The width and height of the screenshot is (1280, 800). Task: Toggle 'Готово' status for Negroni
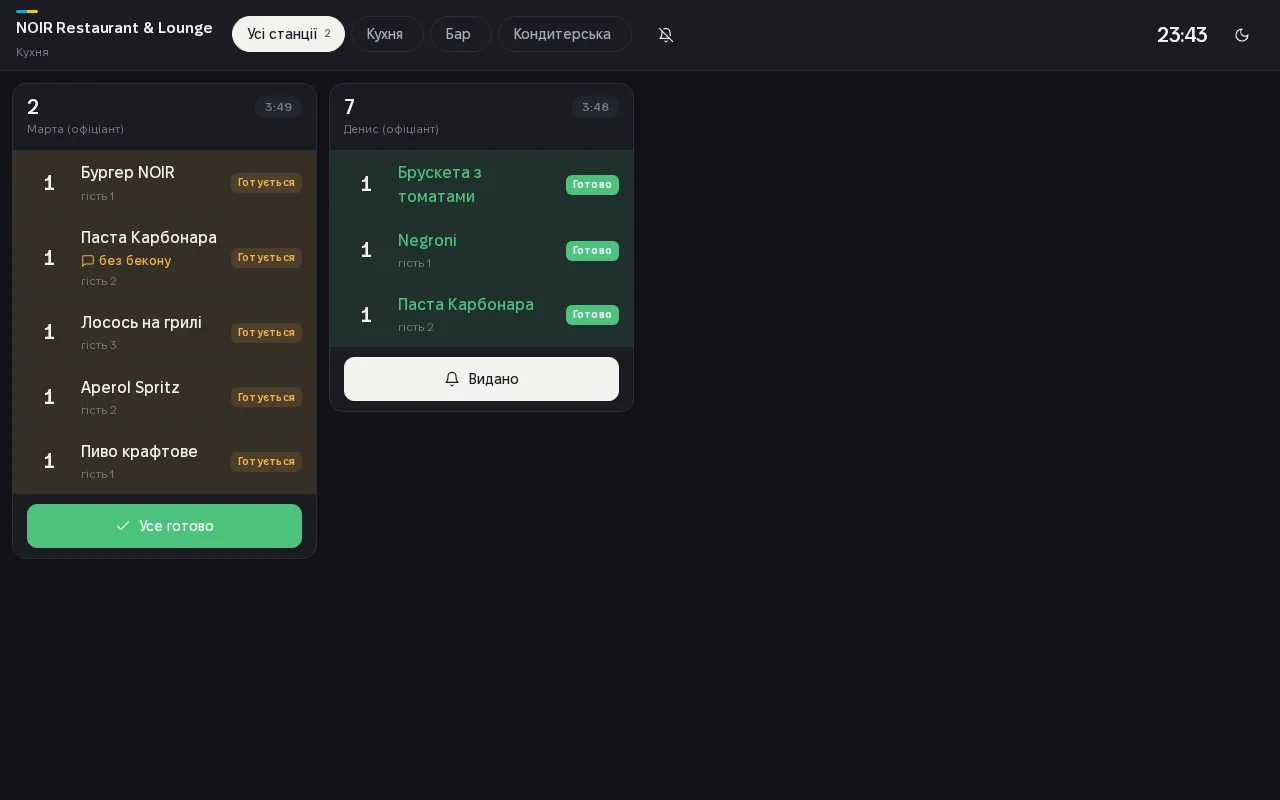pyautogui.click(x=592, y=251)
